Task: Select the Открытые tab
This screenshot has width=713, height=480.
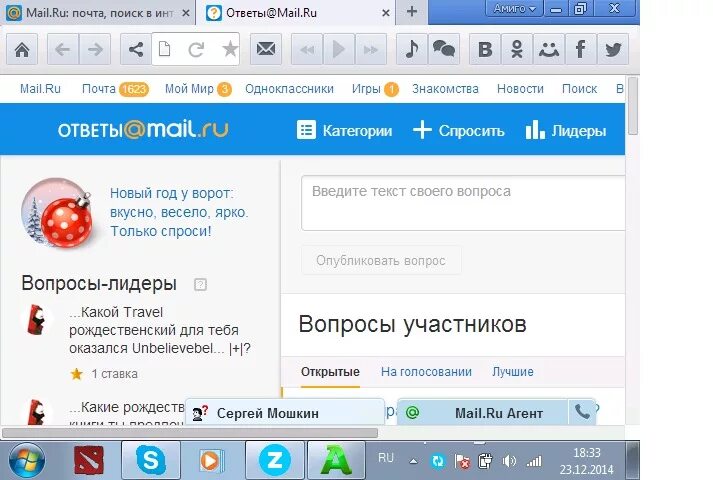Action: click(330, 372)
